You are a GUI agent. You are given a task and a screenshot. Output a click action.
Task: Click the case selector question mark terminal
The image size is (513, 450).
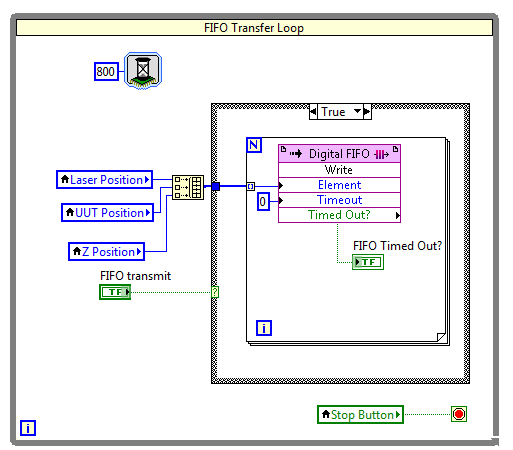(x=215, y=292)
